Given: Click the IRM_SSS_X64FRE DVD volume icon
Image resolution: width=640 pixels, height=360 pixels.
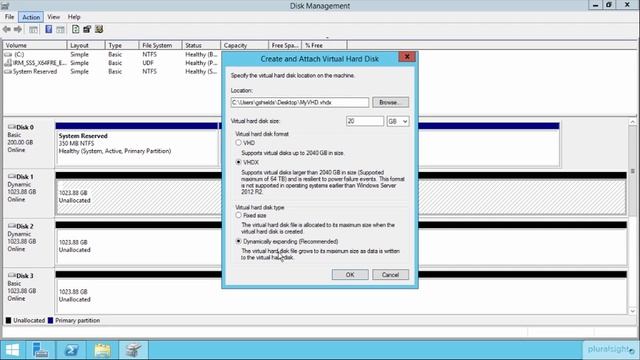Looking at the screenshot, I should click(x=8, y=63).
